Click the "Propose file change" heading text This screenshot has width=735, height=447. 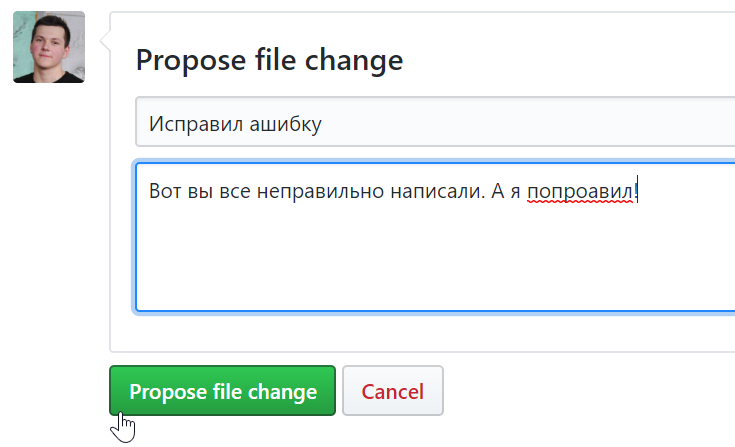point(269,60)
